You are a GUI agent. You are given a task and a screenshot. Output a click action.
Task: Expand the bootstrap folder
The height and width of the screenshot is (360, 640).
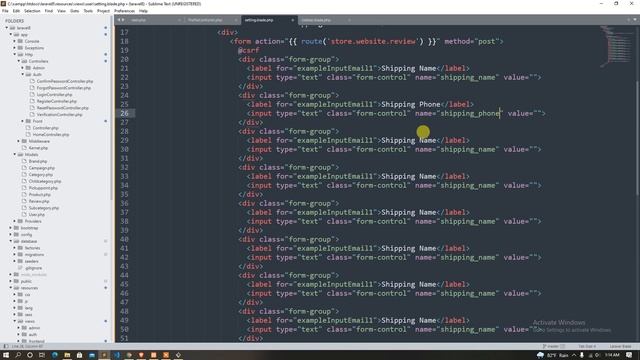click(x=11, y=228)
